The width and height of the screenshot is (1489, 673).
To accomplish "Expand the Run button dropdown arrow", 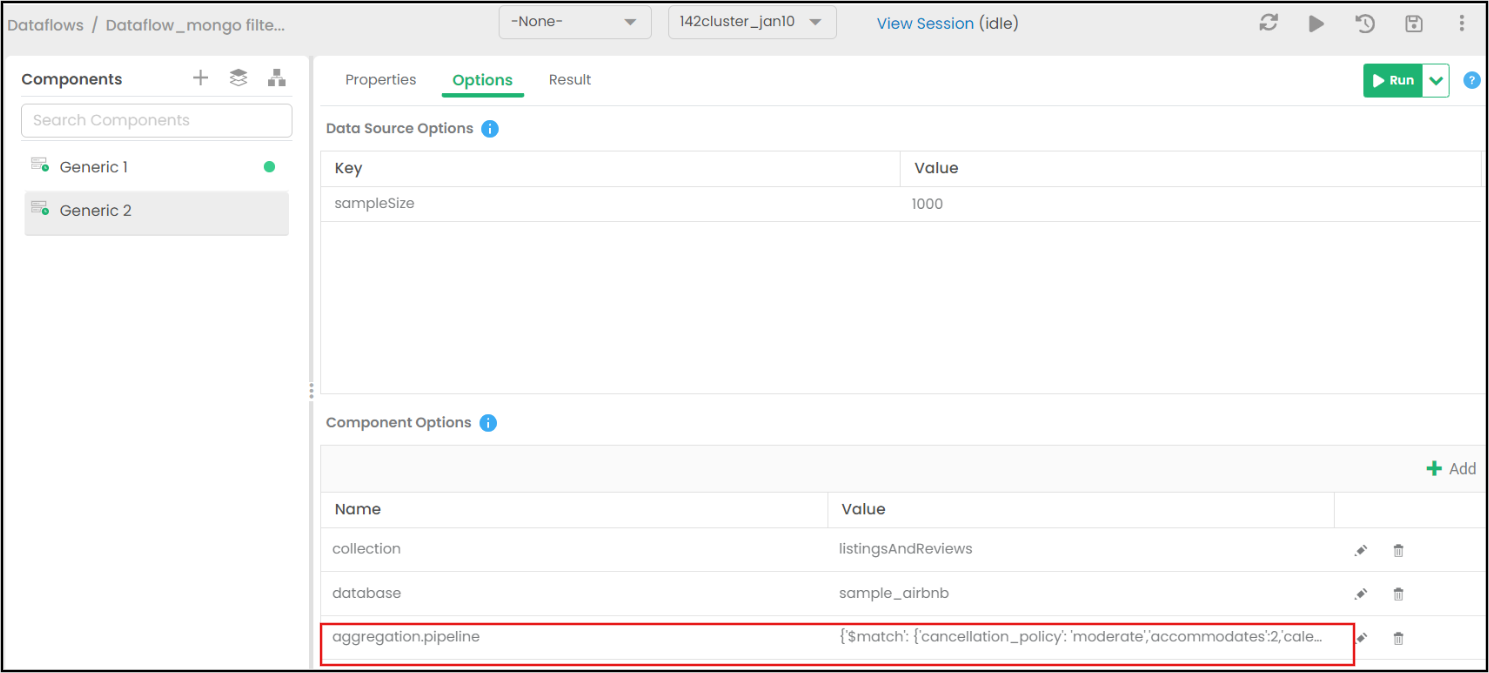I will pyautogui.click(x=1436, y=81).
